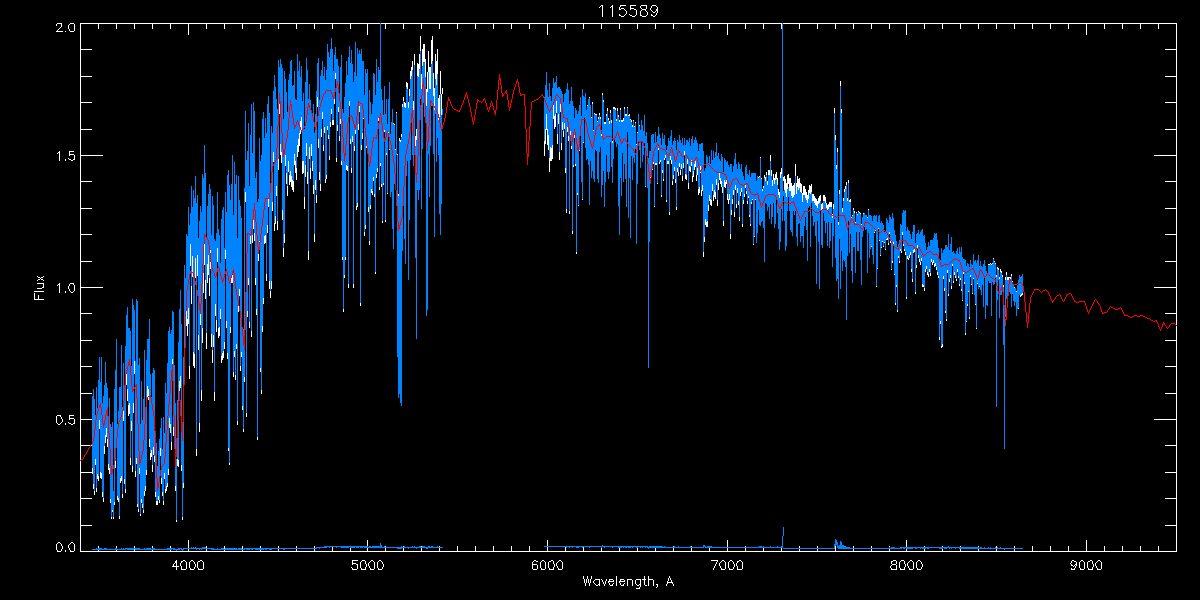Click the Wavelength, A x-axis label
Screen dimensions: 1200x600
click(x=627, y=582)
